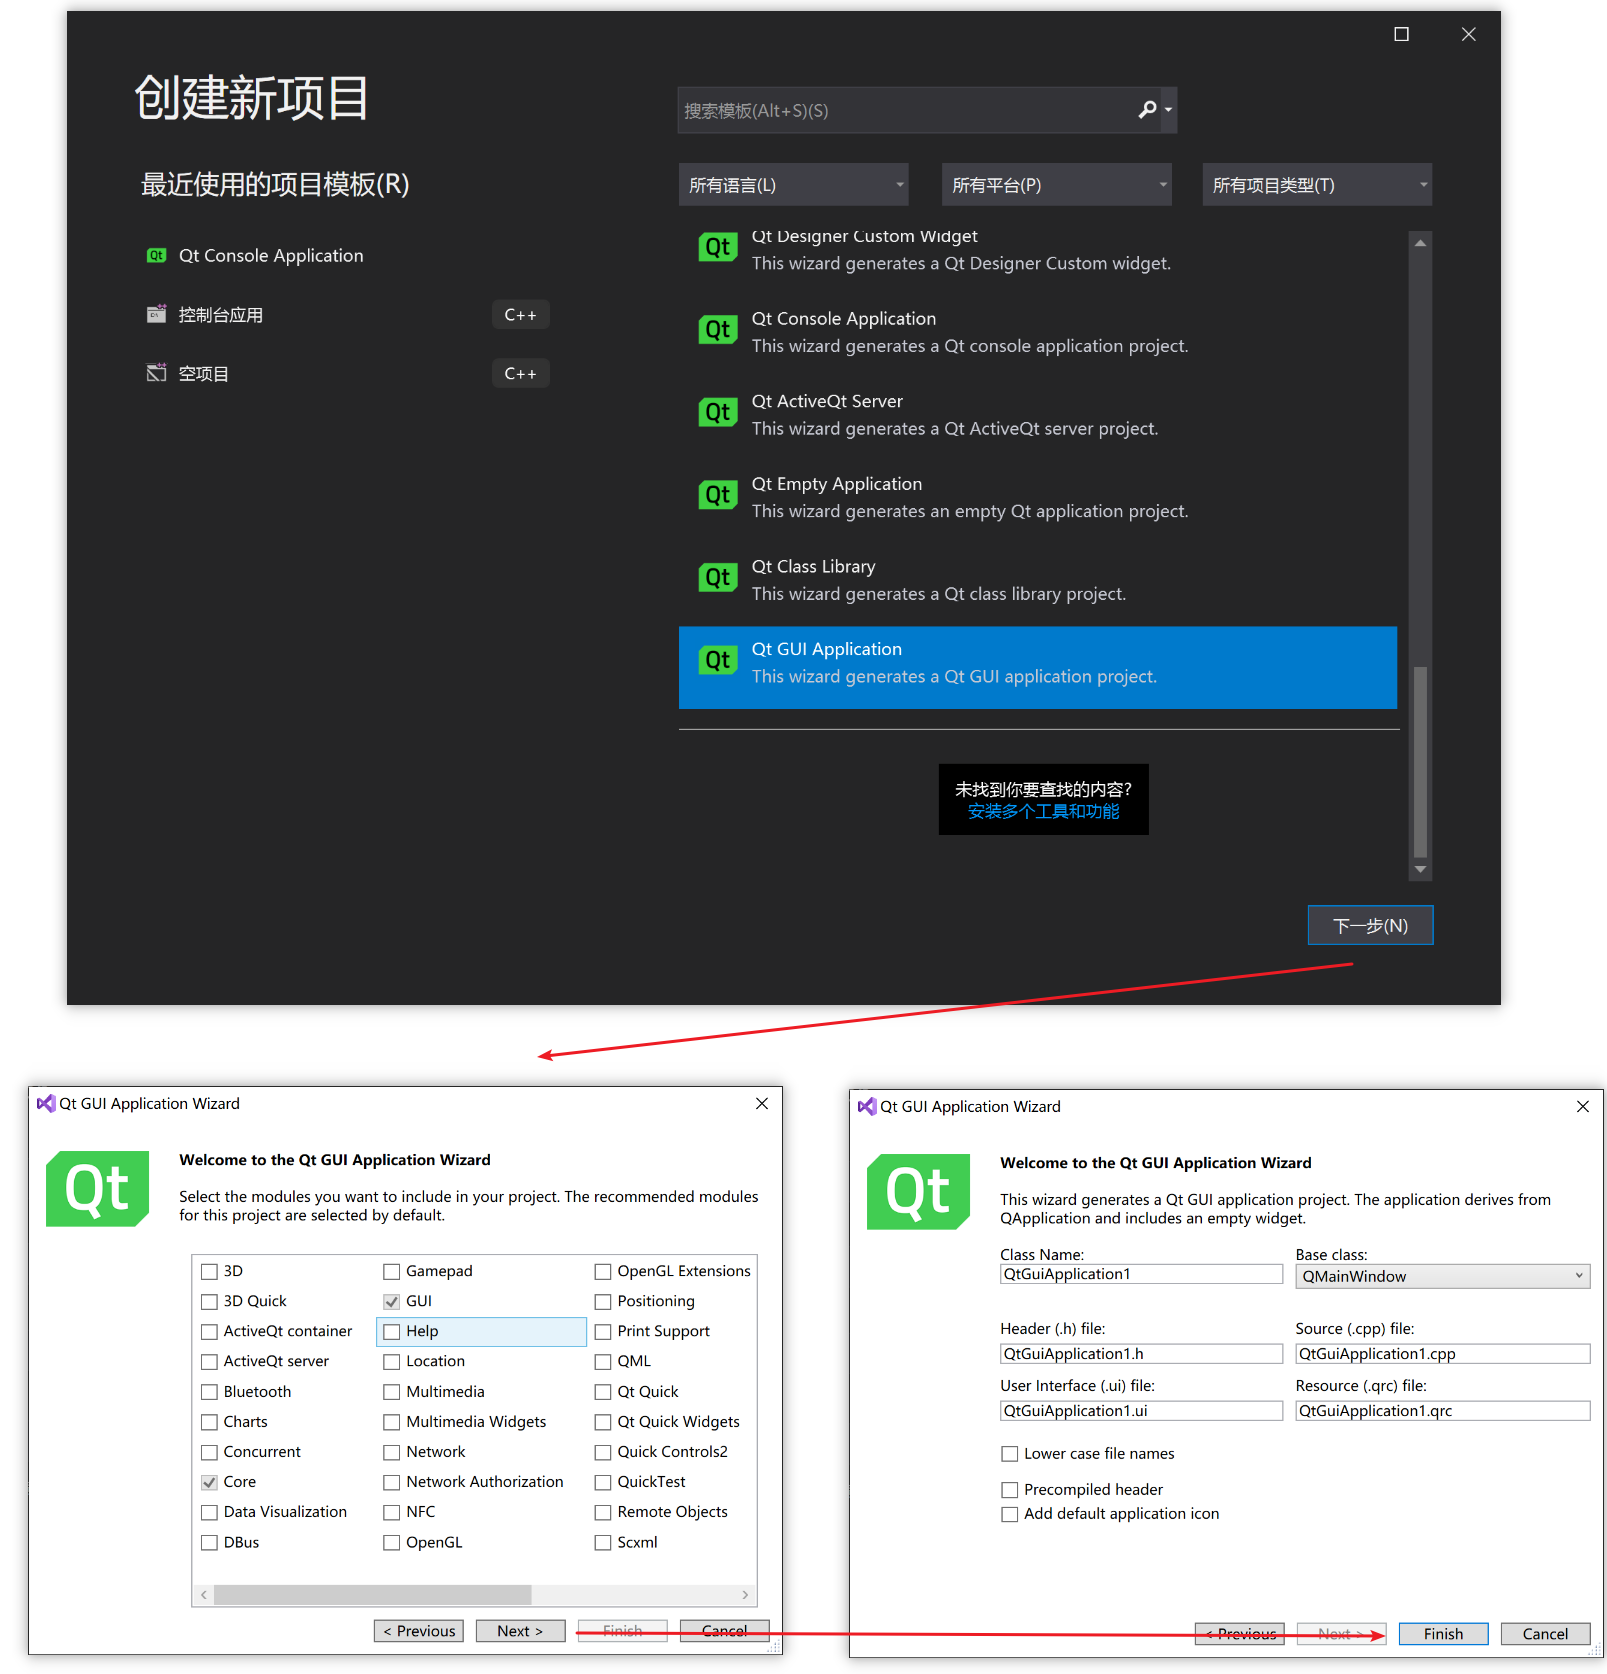The height and width of the screenshot is (1674, 1607).
Task: Click the Qt icon beside Qt Console Application template
Action: coord(717,330)
